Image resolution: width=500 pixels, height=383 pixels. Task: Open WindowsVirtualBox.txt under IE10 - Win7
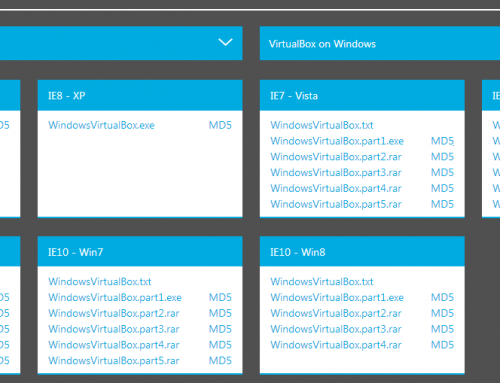pyautogui.click(x=100, y=282)
